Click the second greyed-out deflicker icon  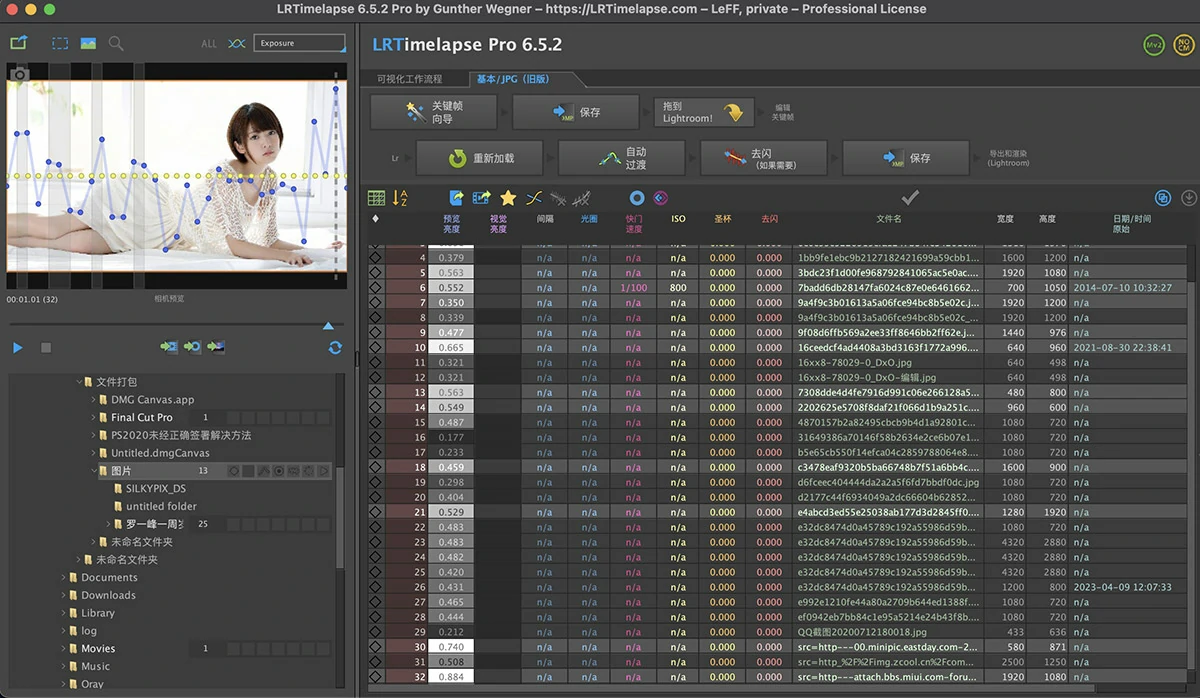(x=580, y=198)
